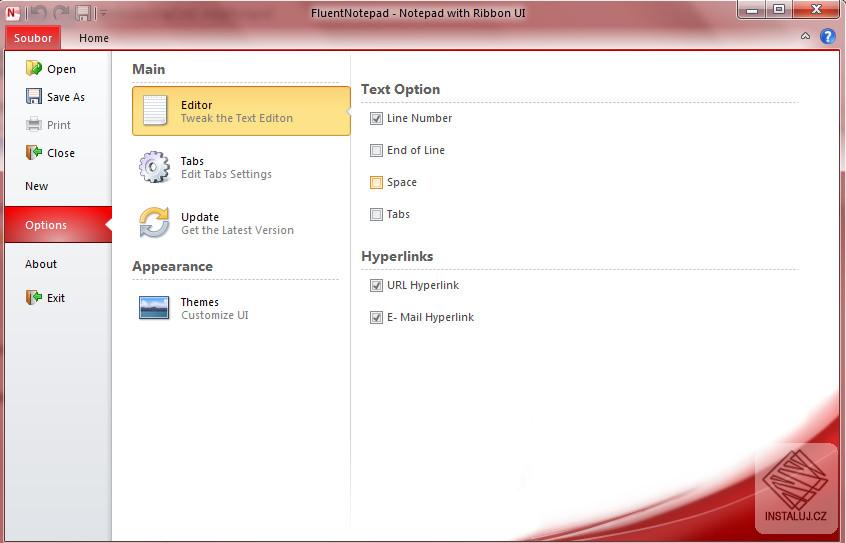846x543 pixels.
Task: Click the Tabs gear icon
Action: [x=154, y=167]
